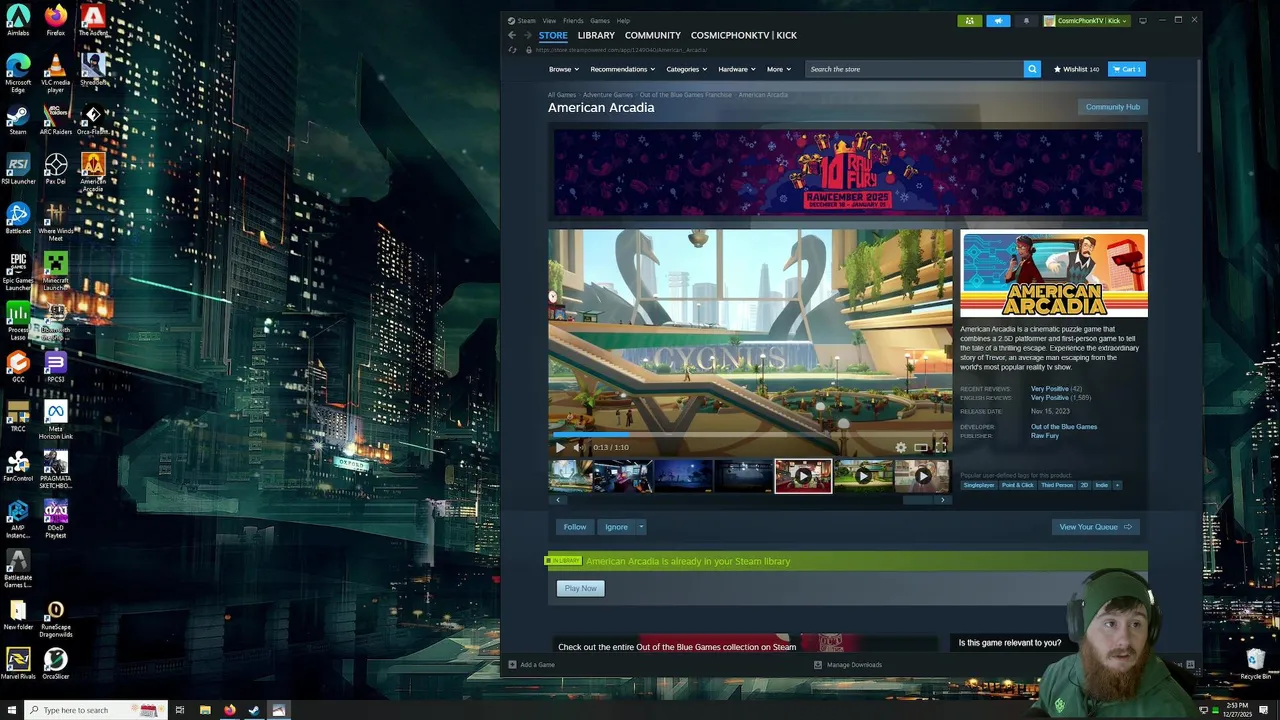Open the Community Hub
The height and width of the screenshot is (720, 1280).
1112,107
